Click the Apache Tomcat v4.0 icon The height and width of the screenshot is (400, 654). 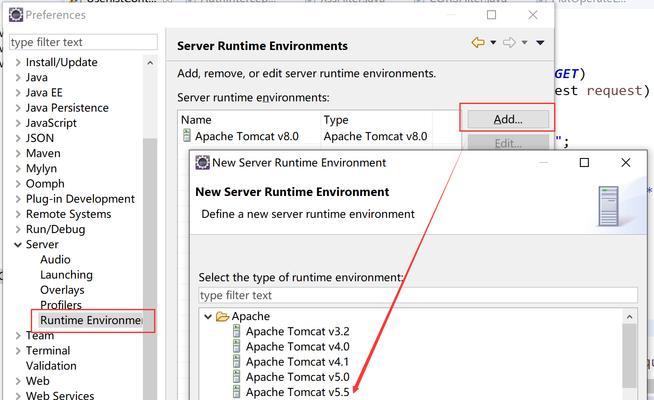[x=236, y=346]
